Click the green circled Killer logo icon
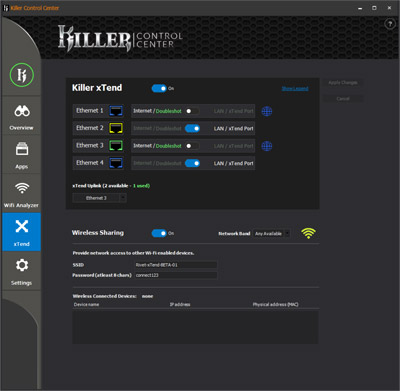The width and height of the screenshot is (400, 391). click(21, 74)
